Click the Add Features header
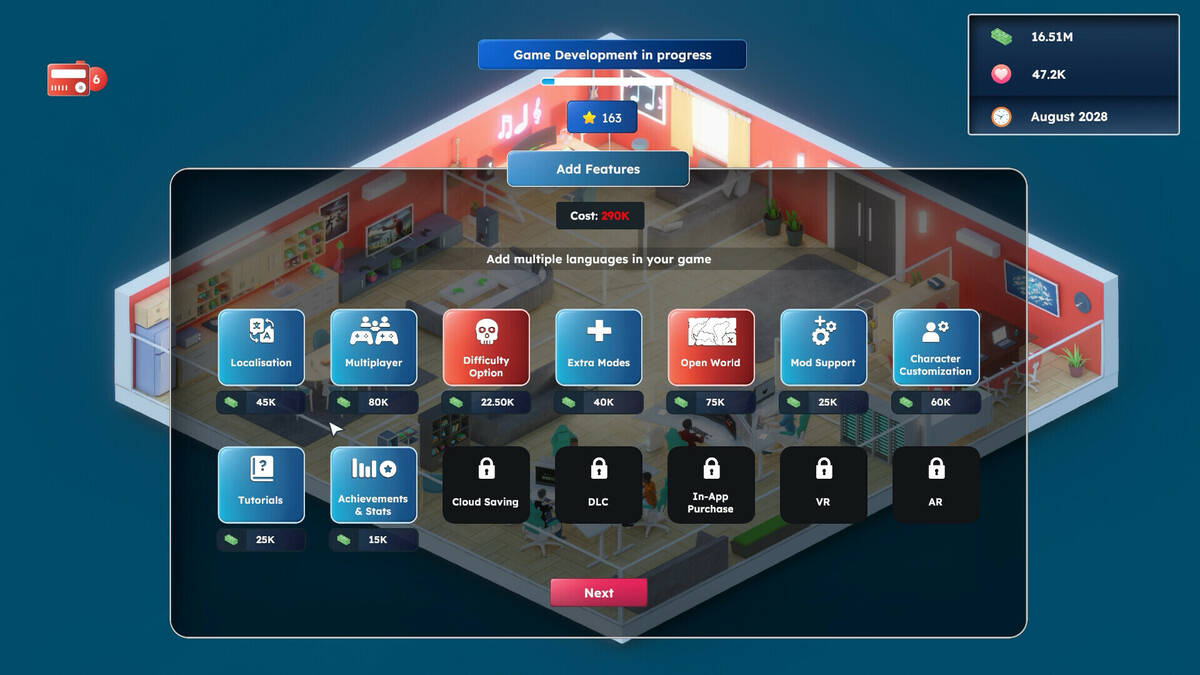The image size is (1200, 675). tap(598, 169)
